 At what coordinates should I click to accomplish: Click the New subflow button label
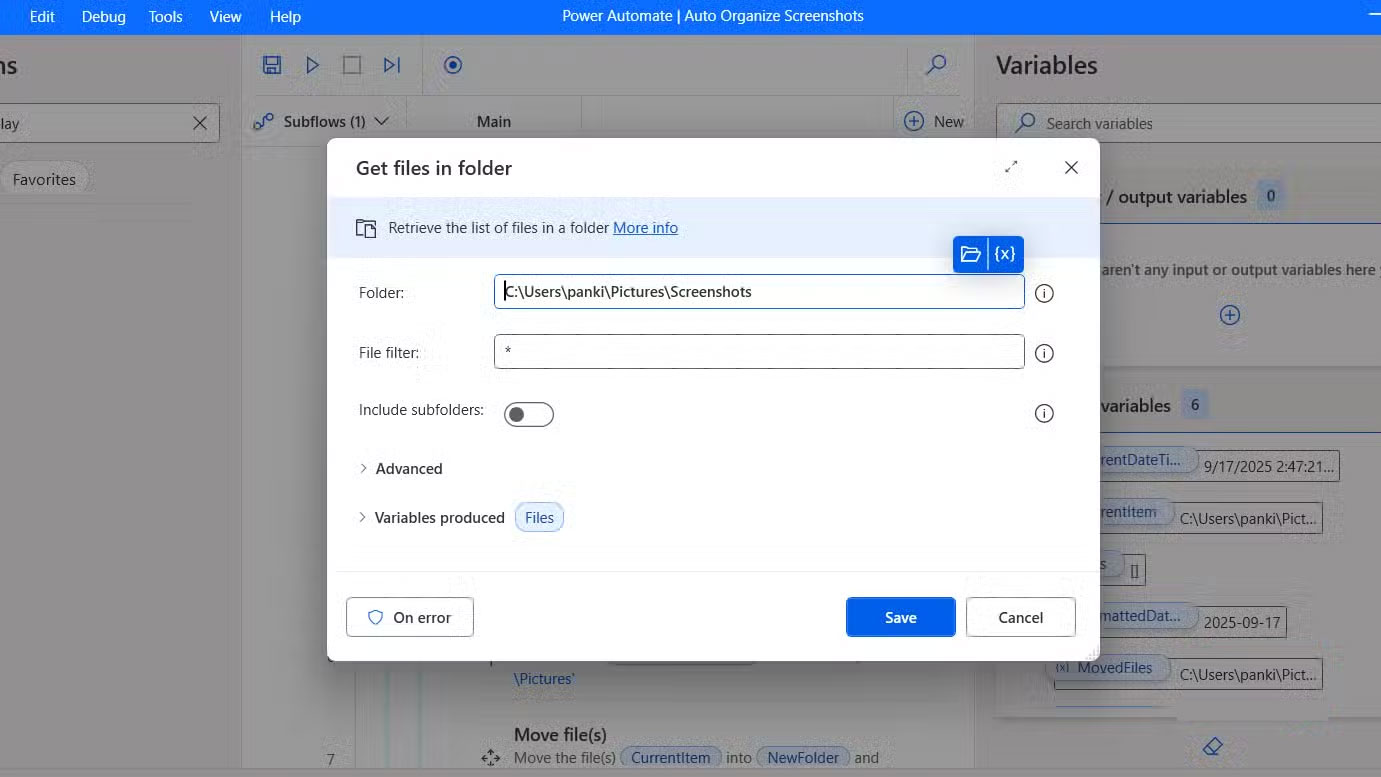(x=949, y=121)
